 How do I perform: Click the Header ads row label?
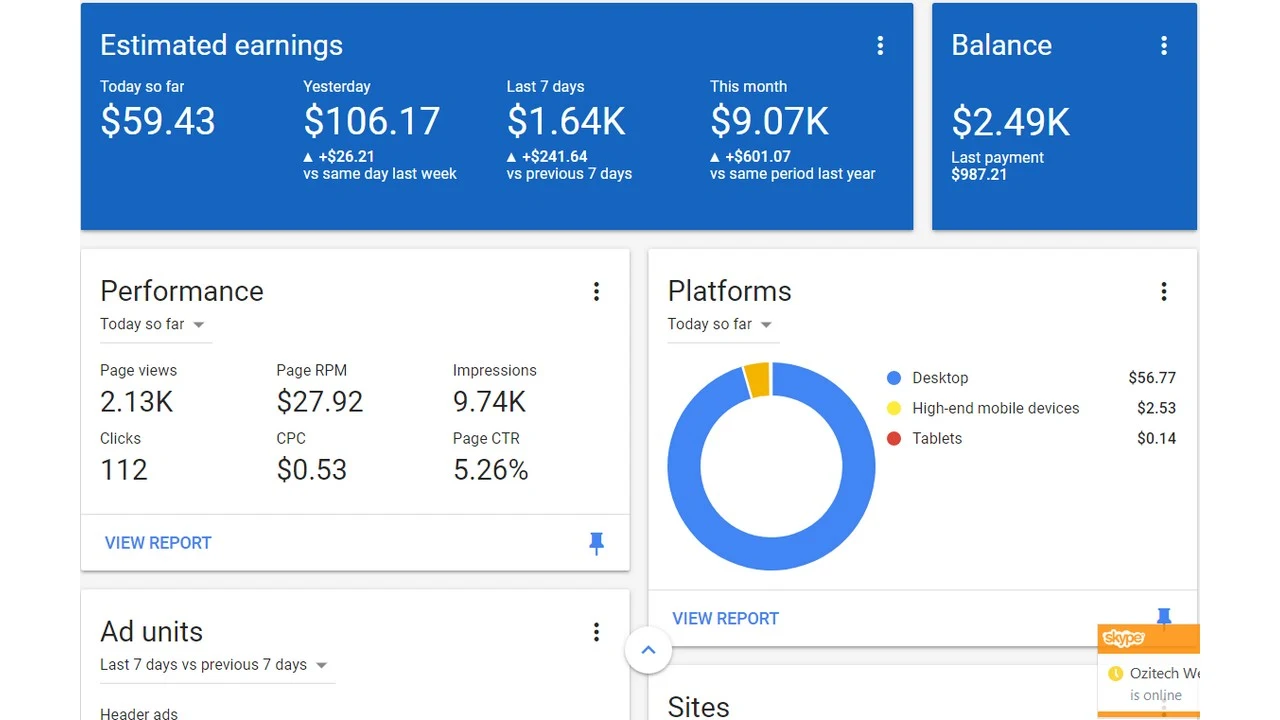tap(139, 713)
